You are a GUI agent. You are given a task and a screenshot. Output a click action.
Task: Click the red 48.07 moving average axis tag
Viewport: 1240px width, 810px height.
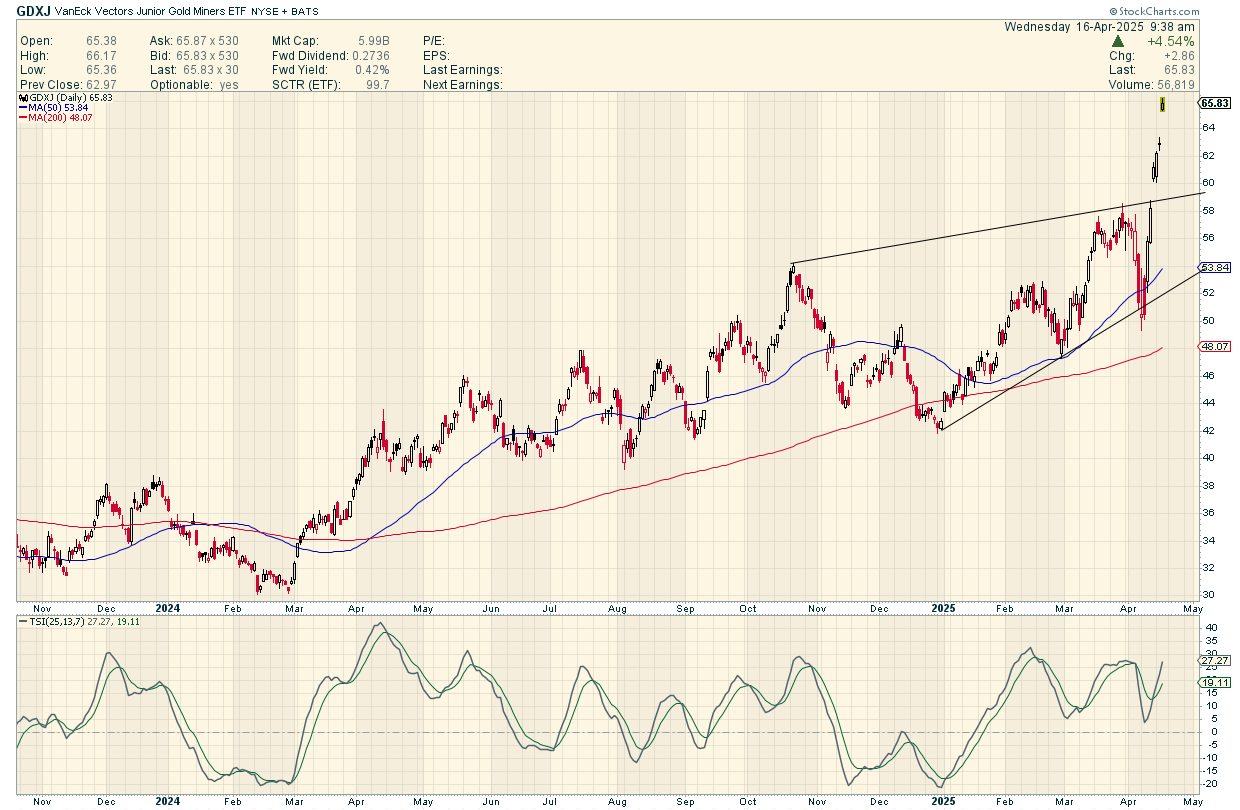pyautogui.click(x=1213, y=347)
